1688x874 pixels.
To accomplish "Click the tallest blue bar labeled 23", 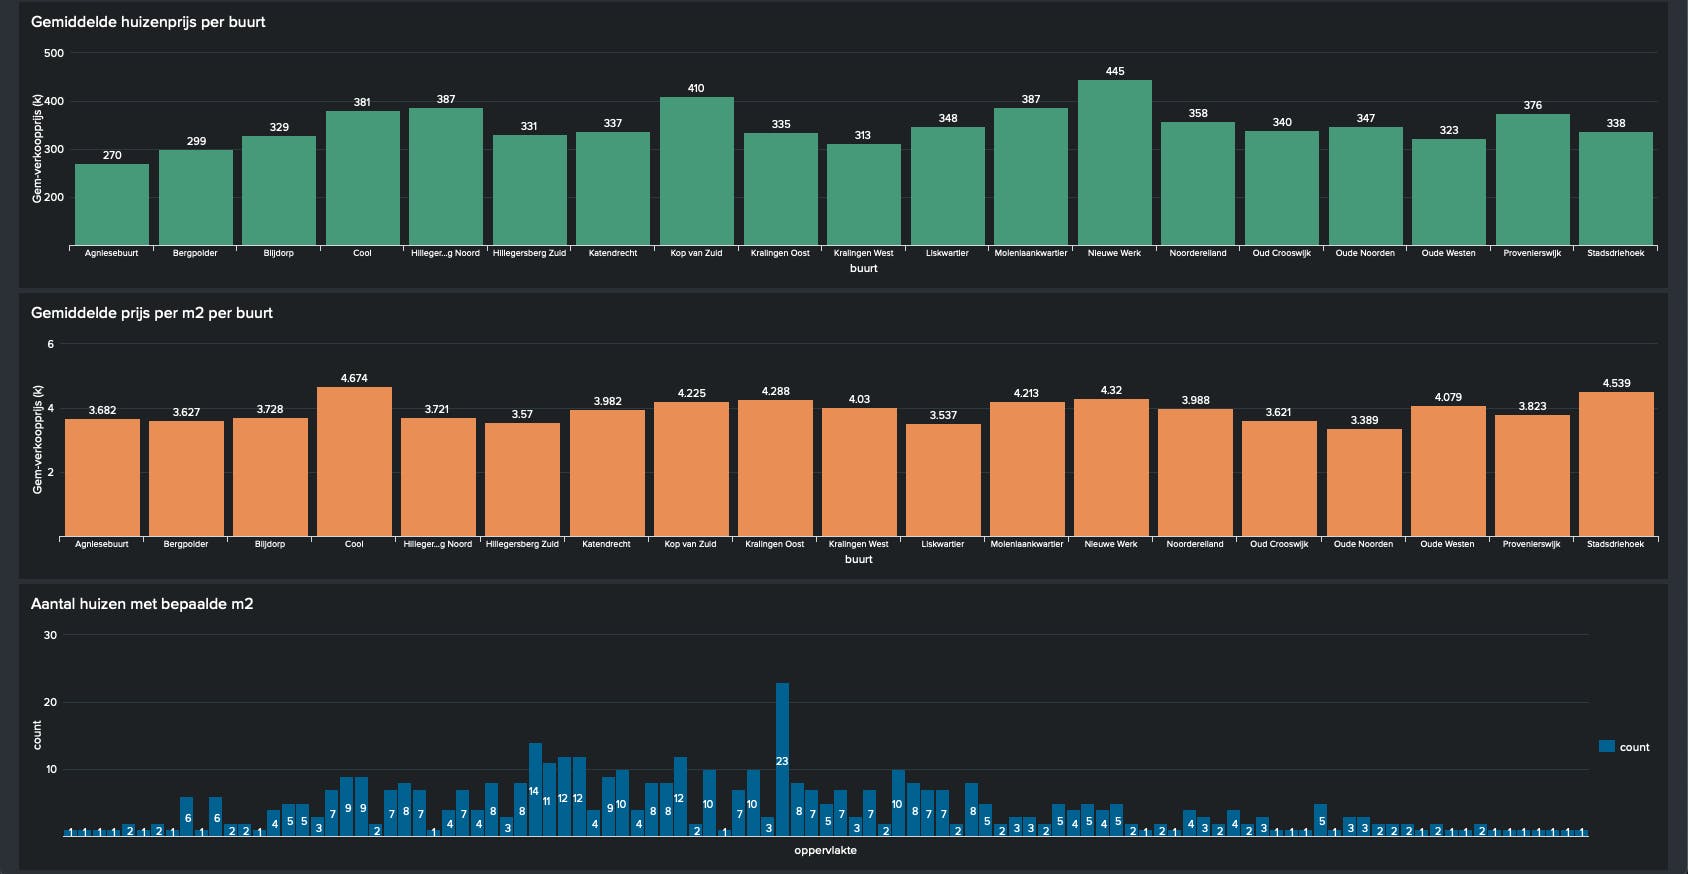I will pyautogui.click(x=782, y=760).
